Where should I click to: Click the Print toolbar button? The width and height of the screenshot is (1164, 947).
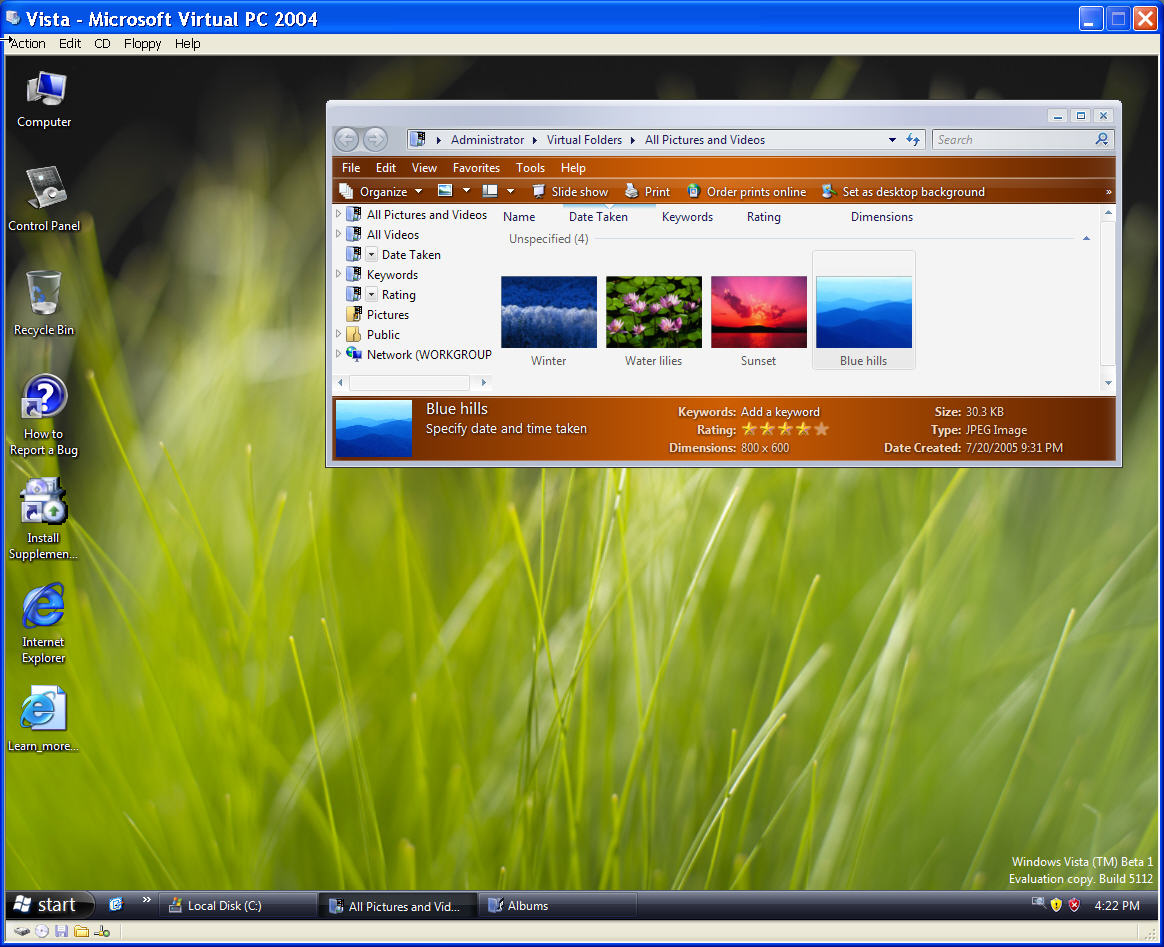pyautogui.click(x=647, y=191)
